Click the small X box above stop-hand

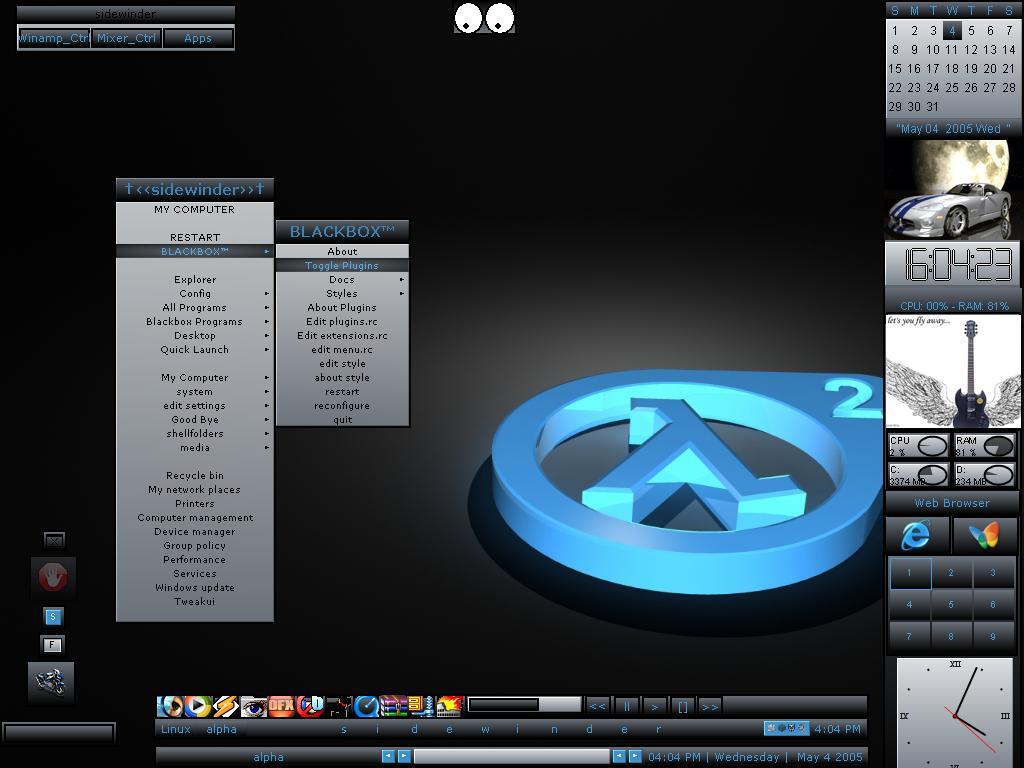54,540
